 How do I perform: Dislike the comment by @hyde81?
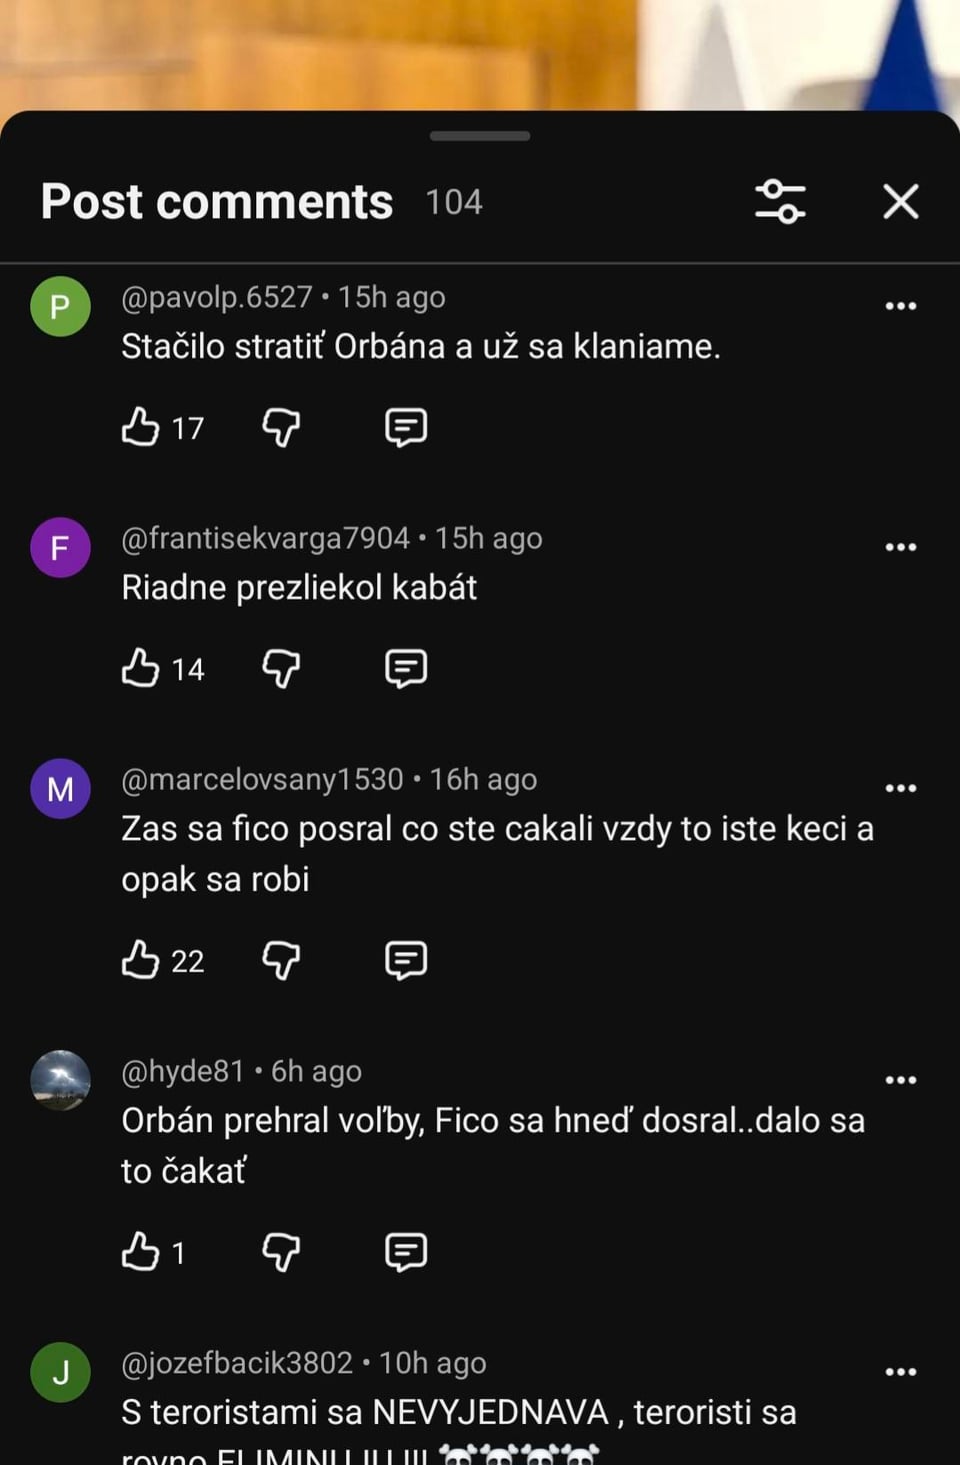tap(281, 1252)
